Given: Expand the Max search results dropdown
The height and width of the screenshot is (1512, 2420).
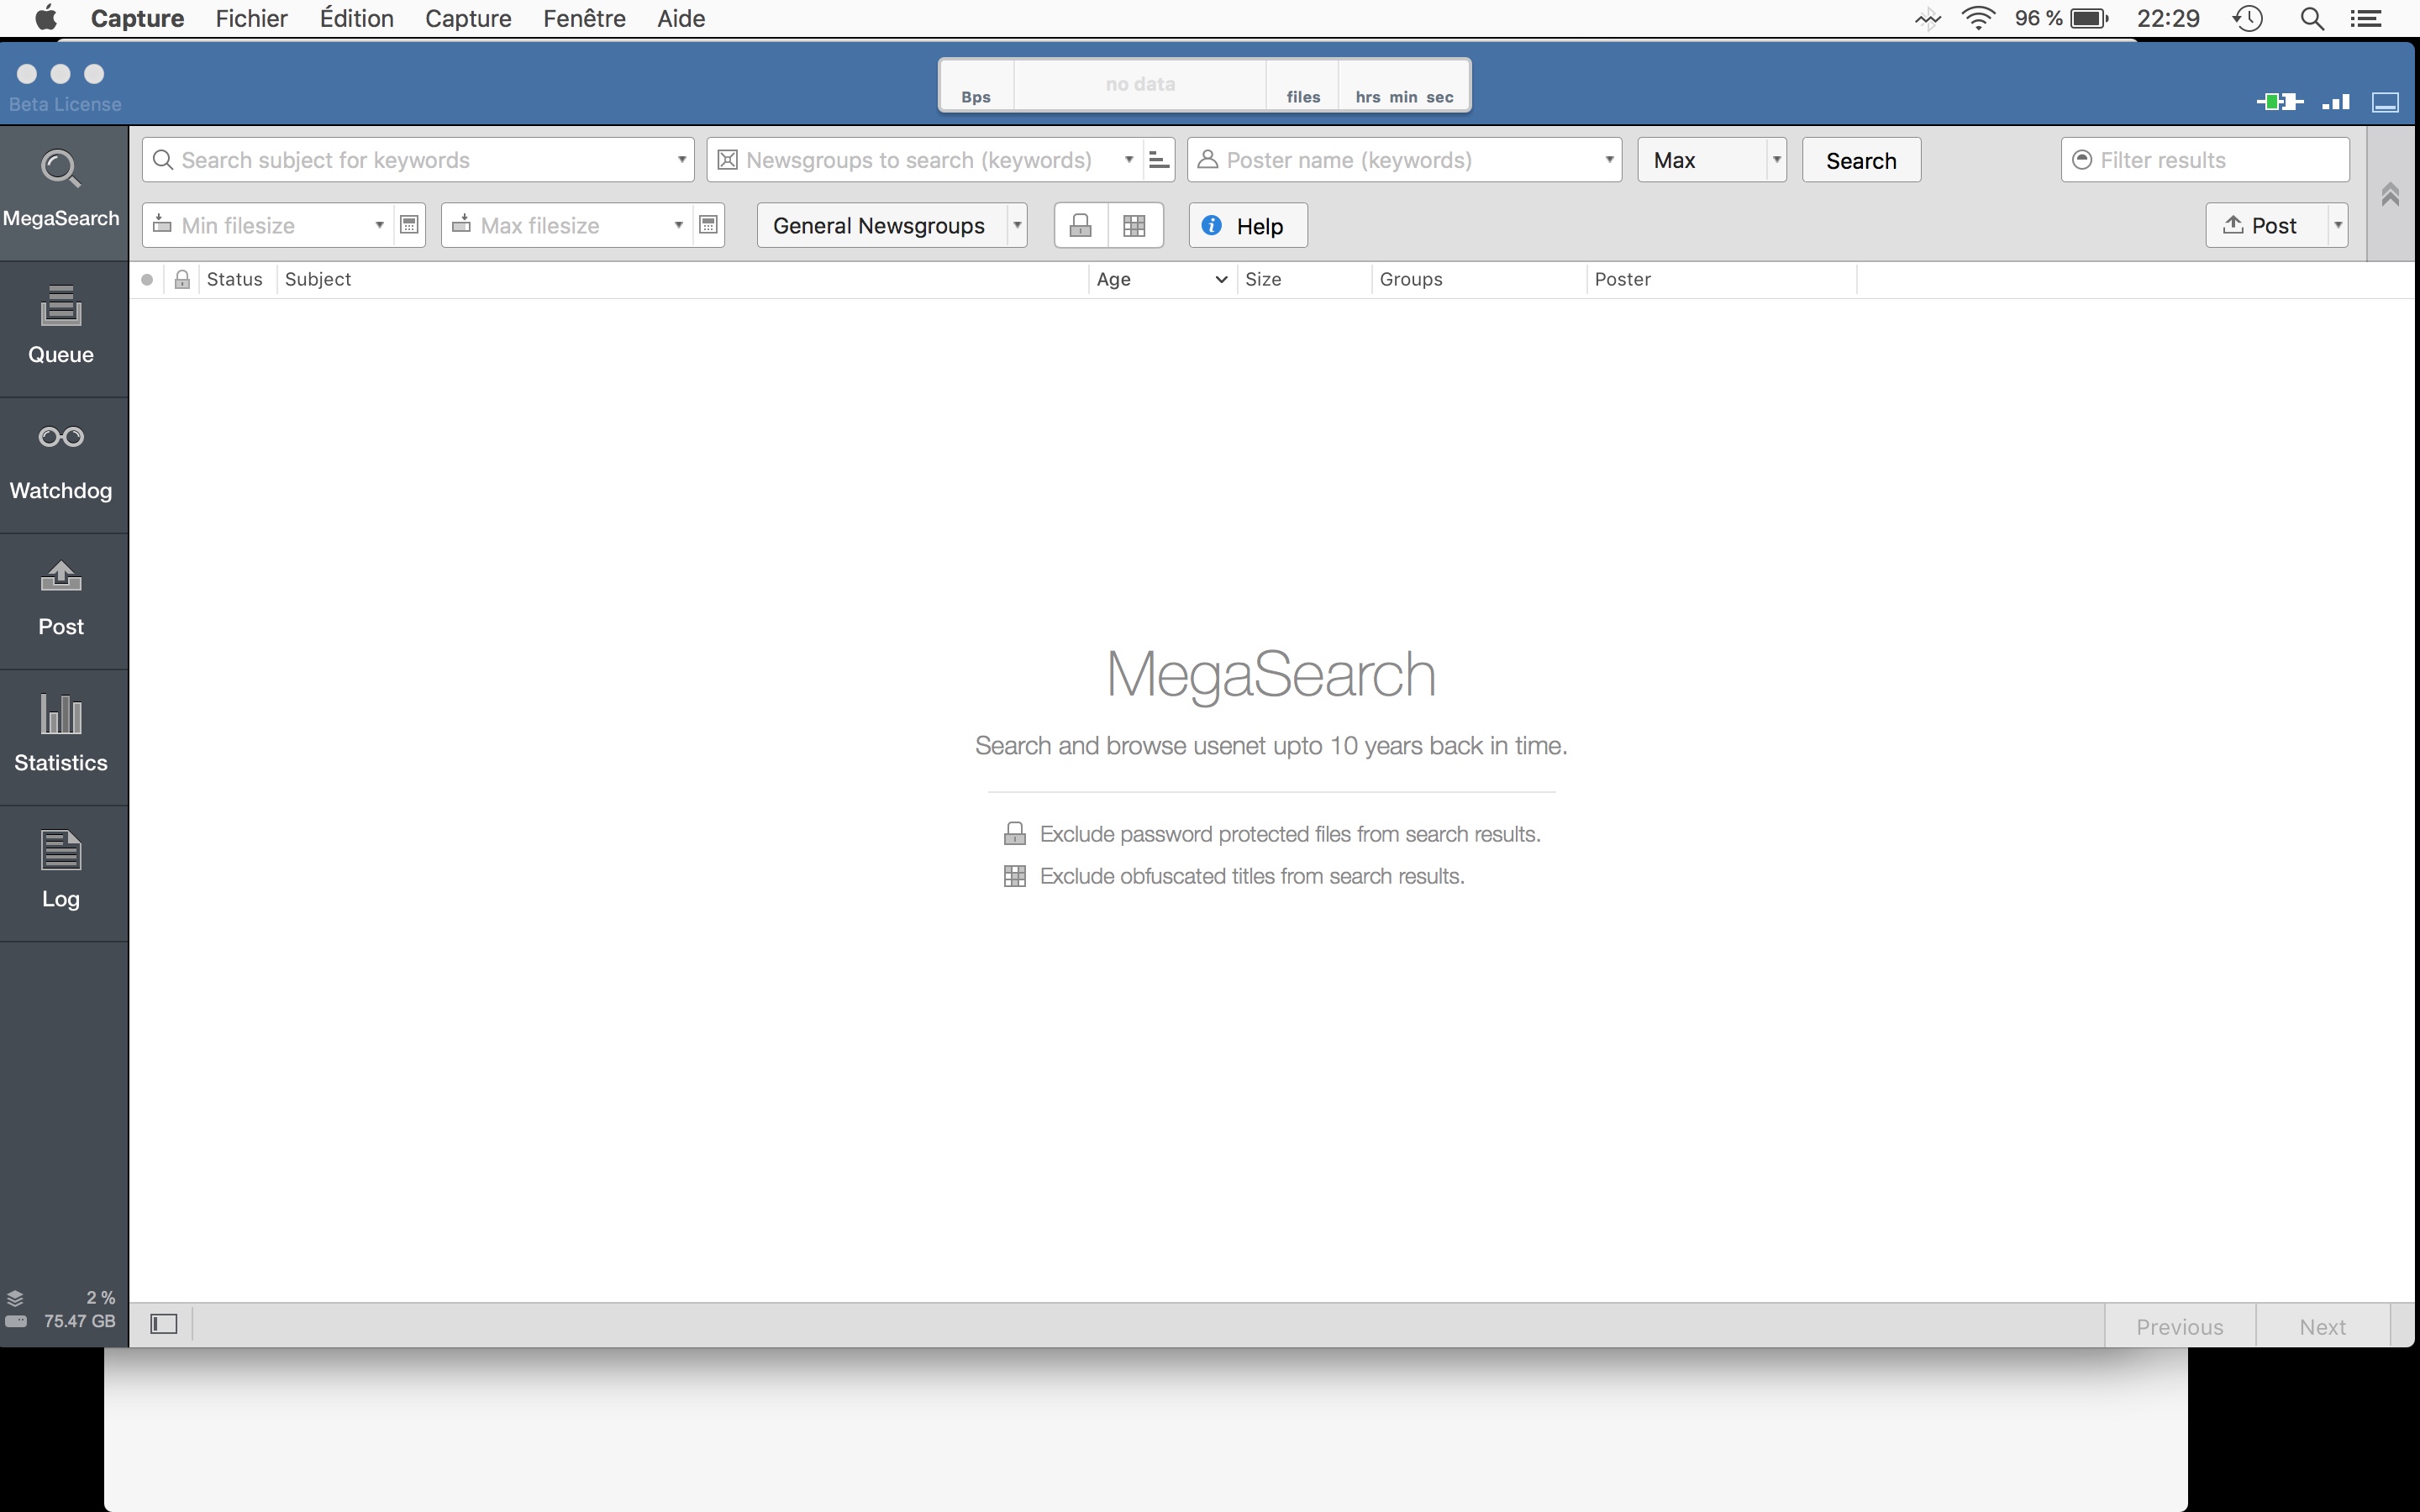Looking at the screenshot, I should pos(1774,159).
